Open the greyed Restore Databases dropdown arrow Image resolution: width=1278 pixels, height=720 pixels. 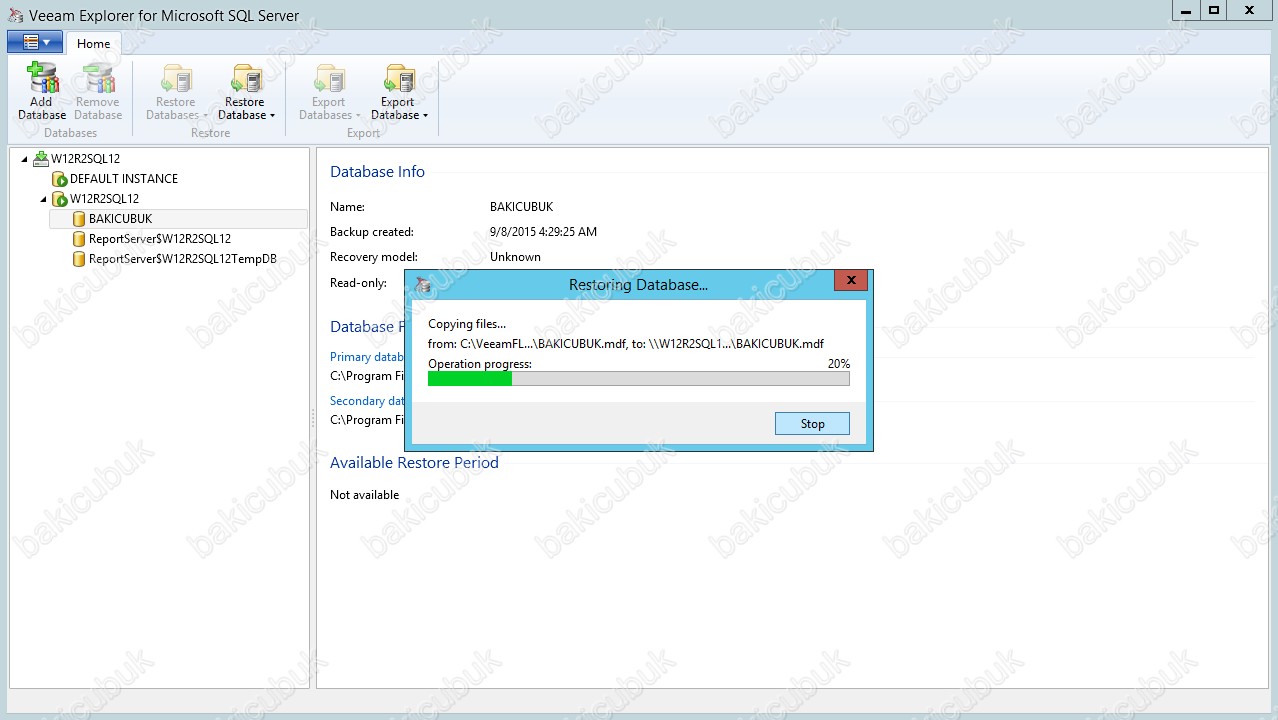[205, 116]
